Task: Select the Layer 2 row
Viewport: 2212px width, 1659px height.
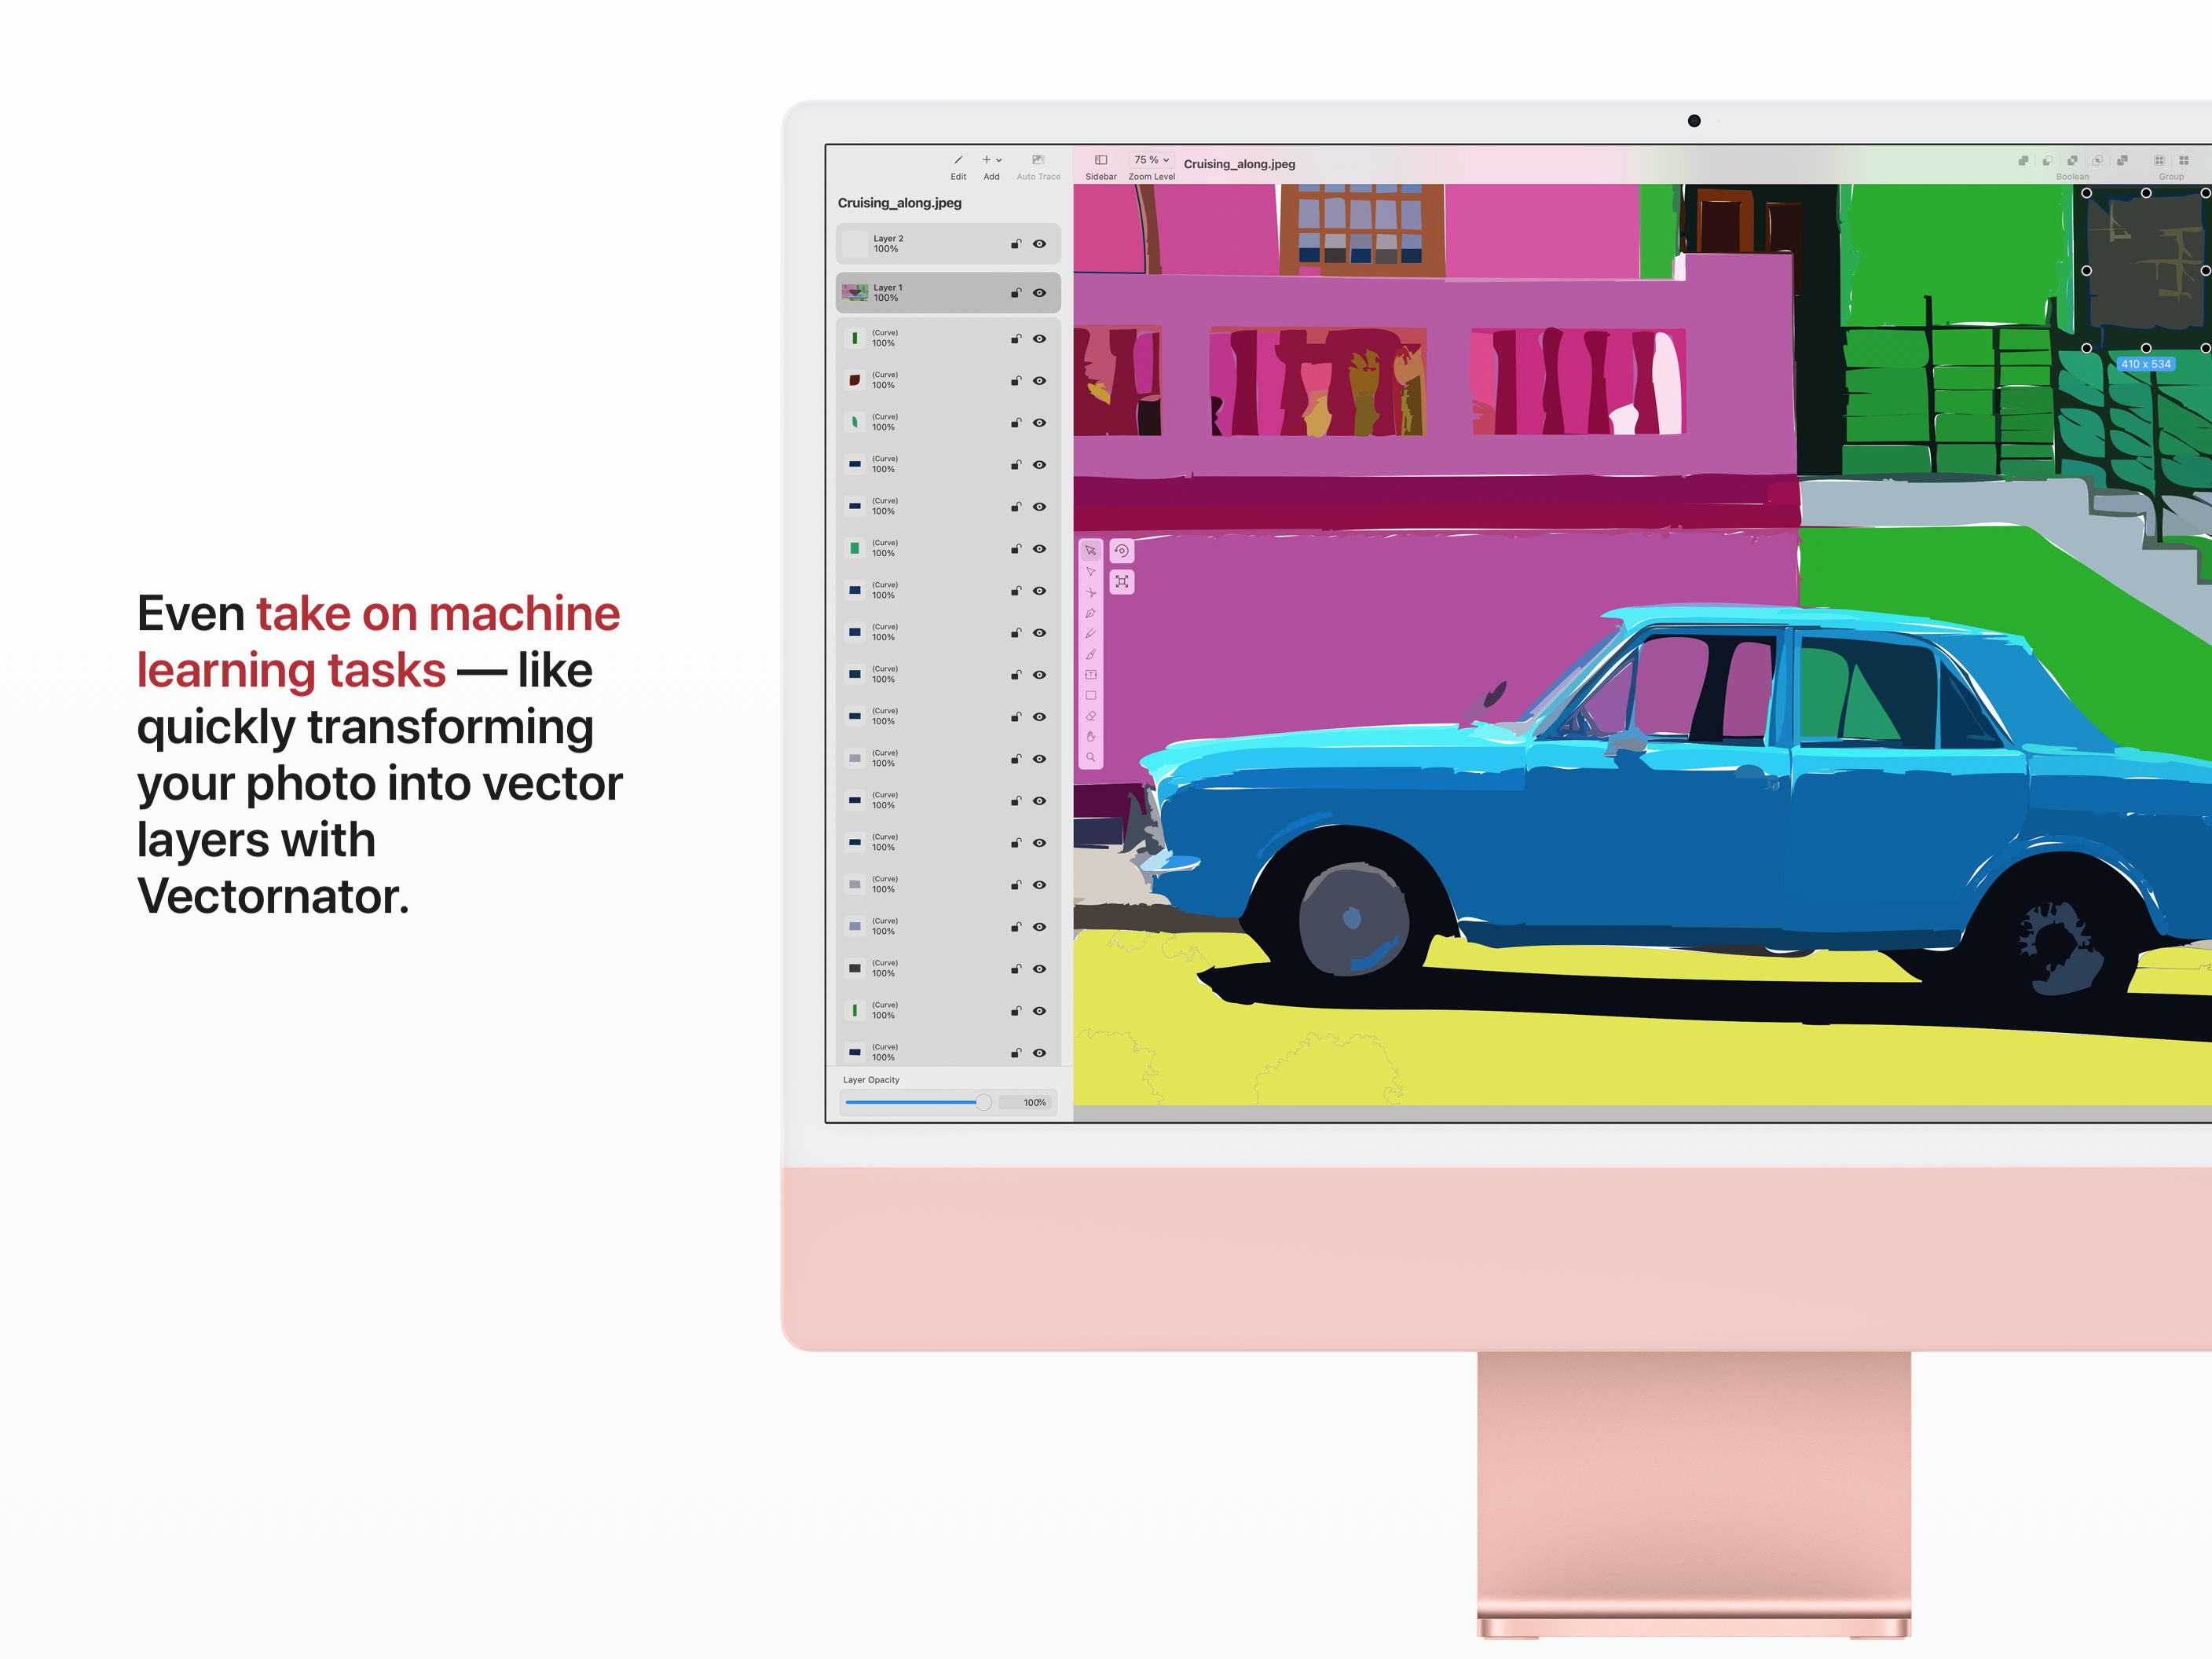Action: click(x=948, y=244)
